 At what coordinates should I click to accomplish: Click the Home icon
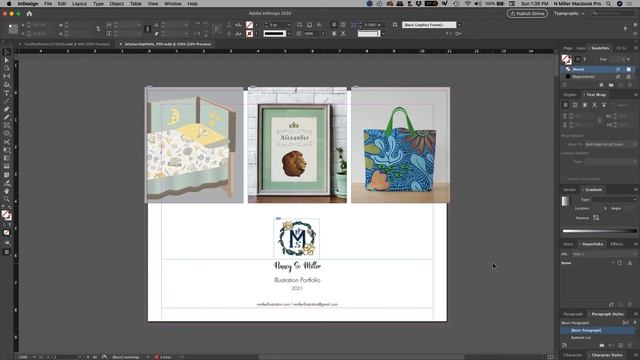tap(29, 13)
